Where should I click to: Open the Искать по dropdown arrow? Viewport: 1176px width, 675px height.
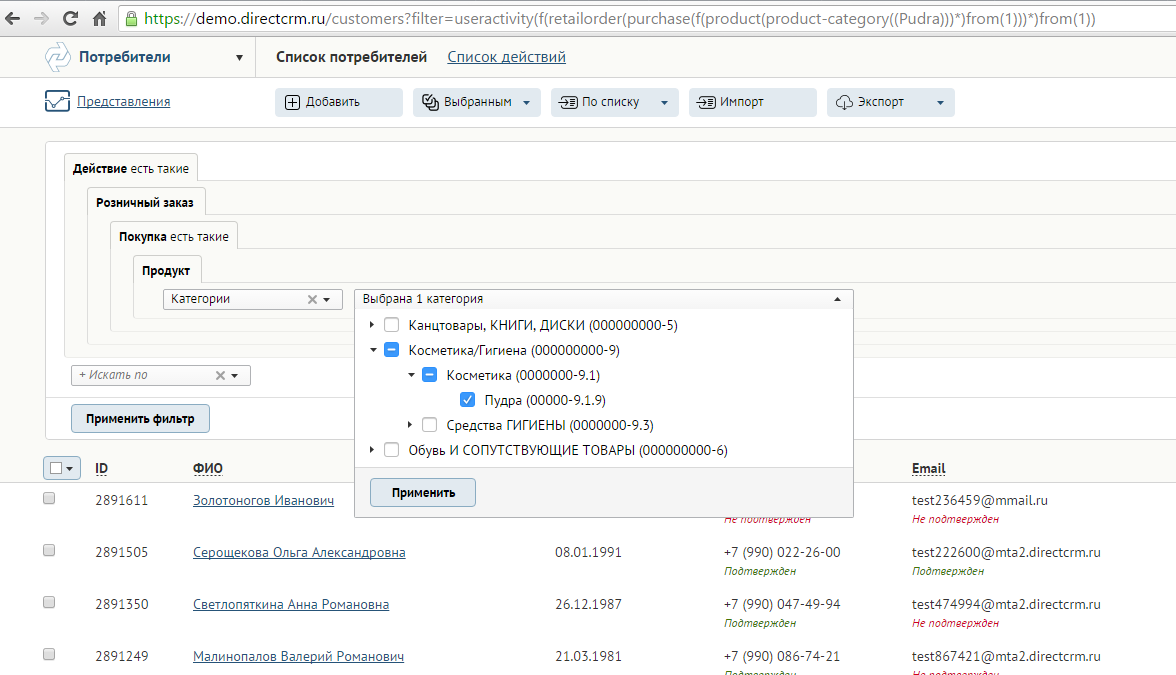click(x=235, y=375)
